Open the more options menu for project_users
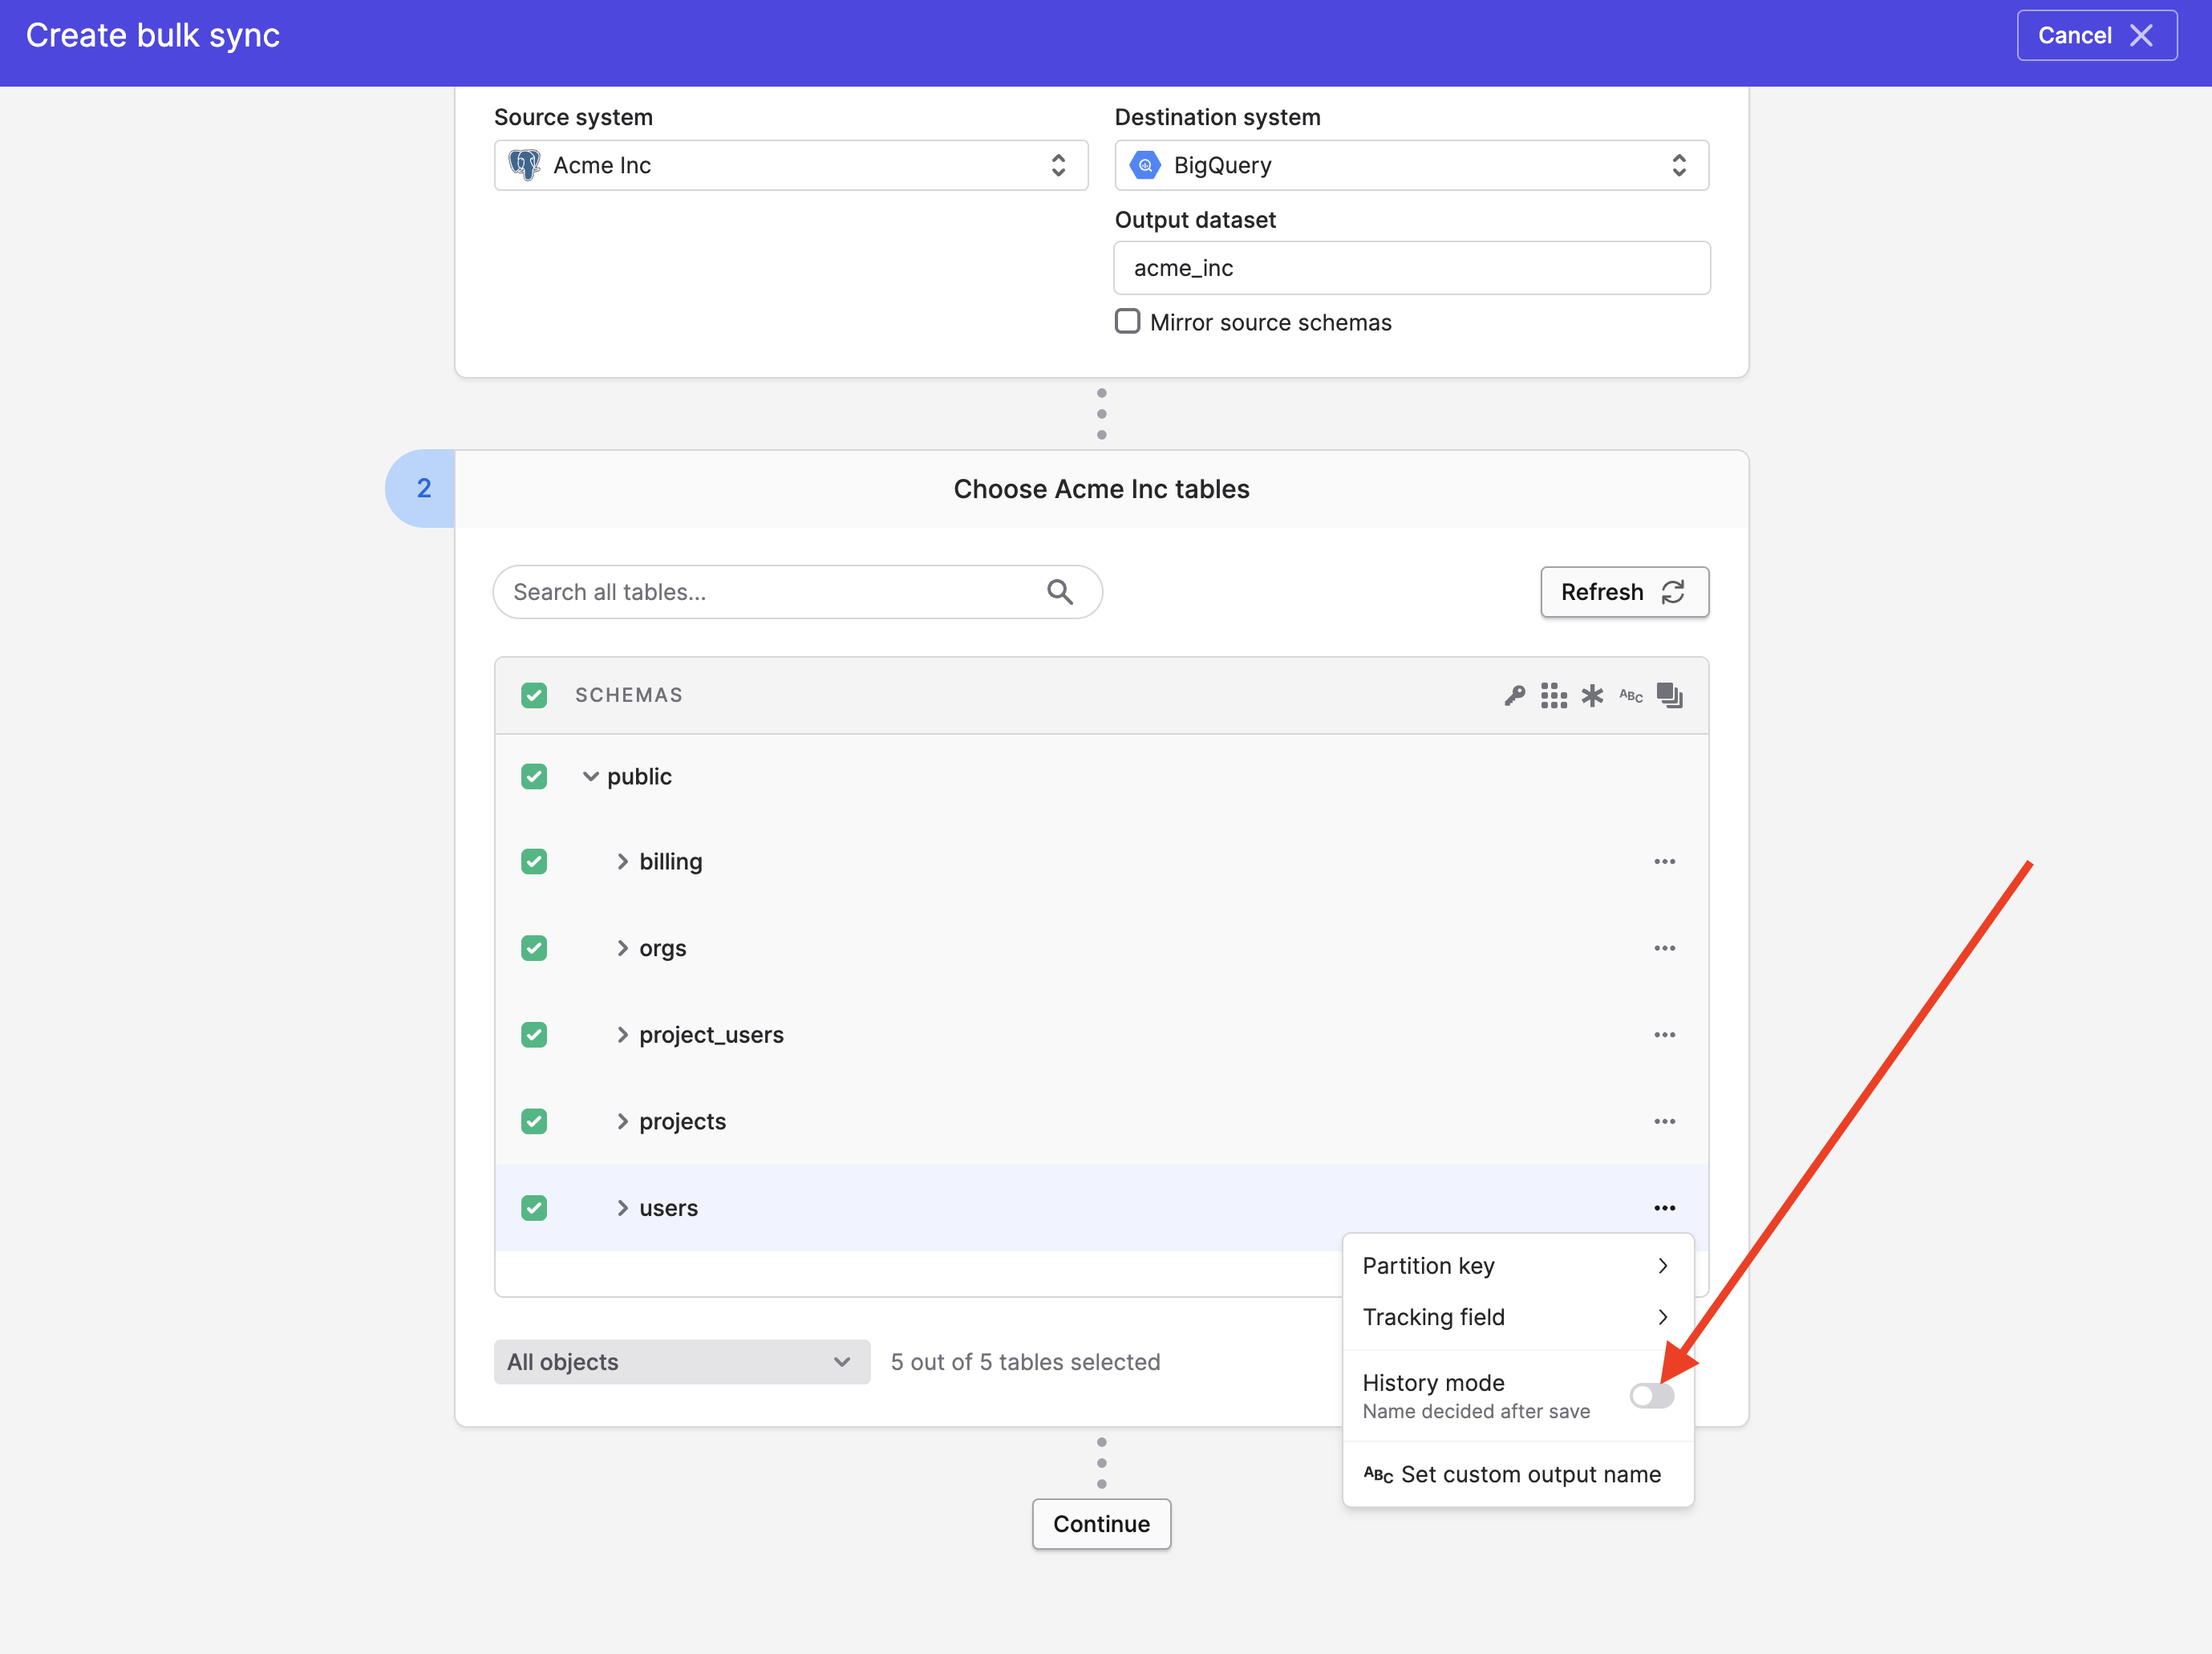Screen dimensions: 2212x1654 pyautogui.click(x=1664, y=1035)
